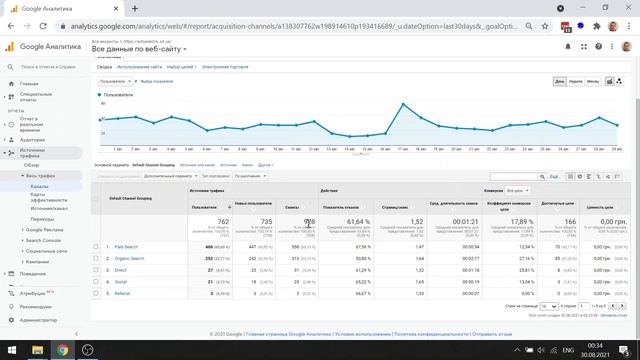Click the Поведение behavior icon
This screenshot has width=640, height=360.
coord(11,273)
